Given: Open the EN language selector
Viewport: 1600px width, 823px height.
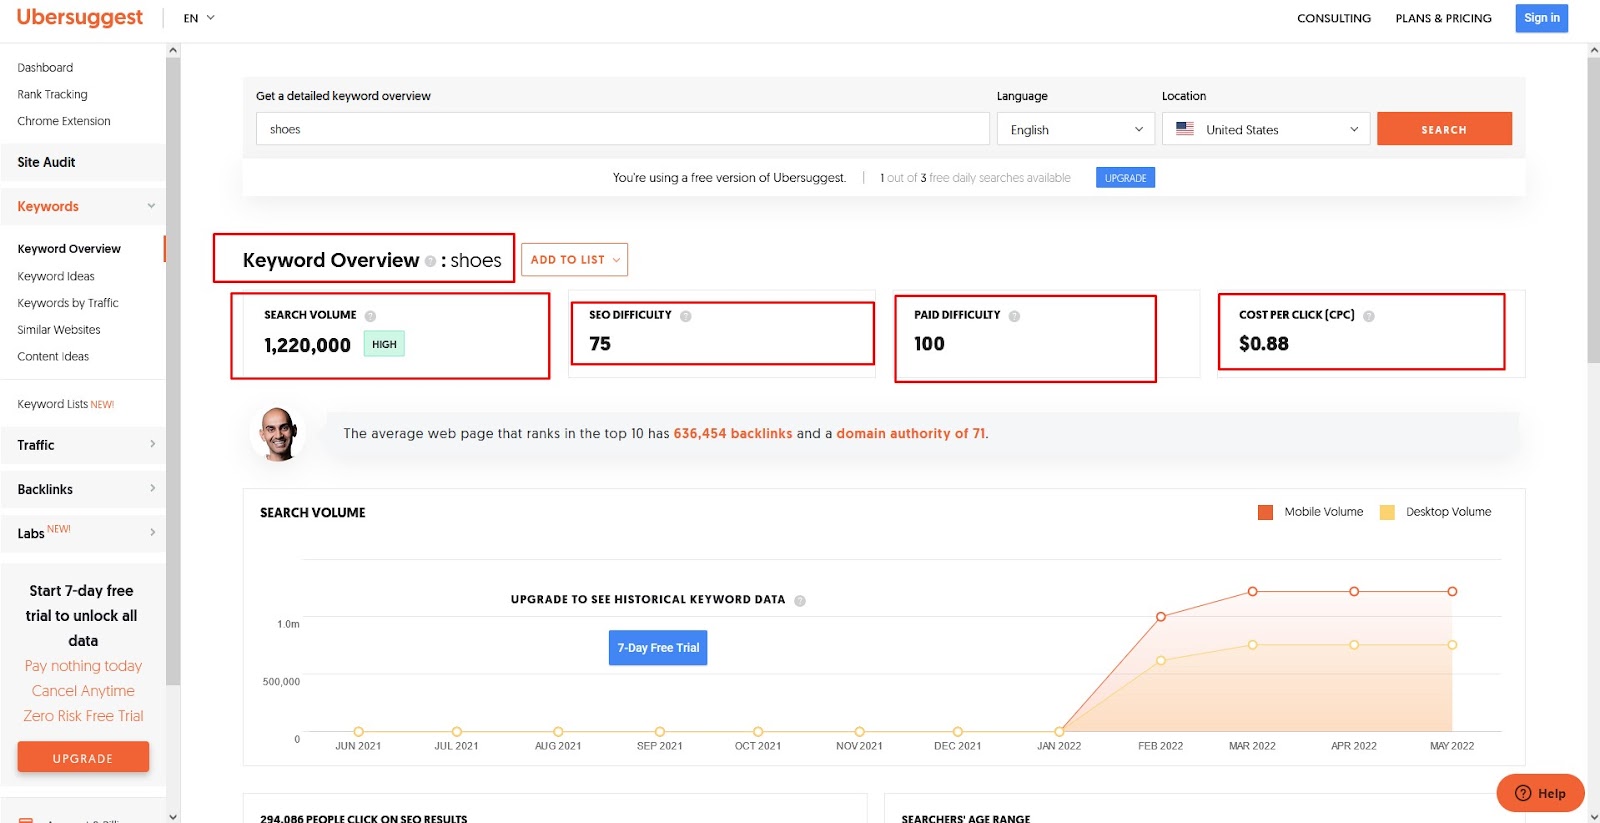Looking at the screenshot, I should coord(199,18).
